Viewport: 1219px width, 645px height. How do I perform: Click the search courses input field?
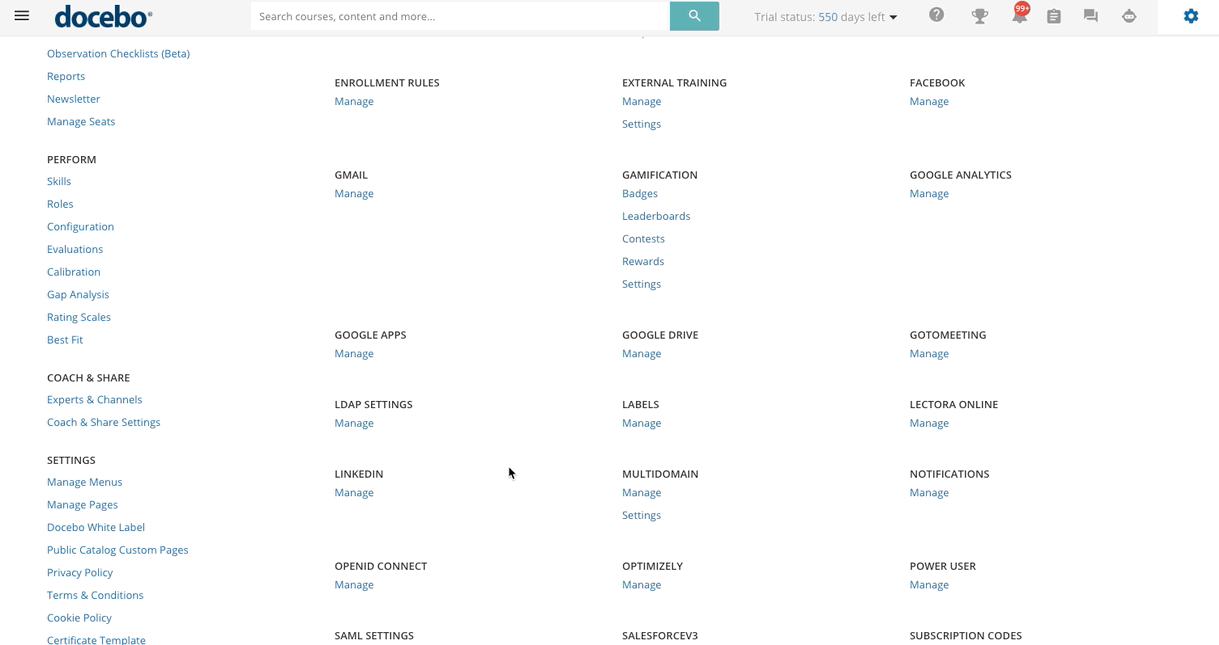460,16
